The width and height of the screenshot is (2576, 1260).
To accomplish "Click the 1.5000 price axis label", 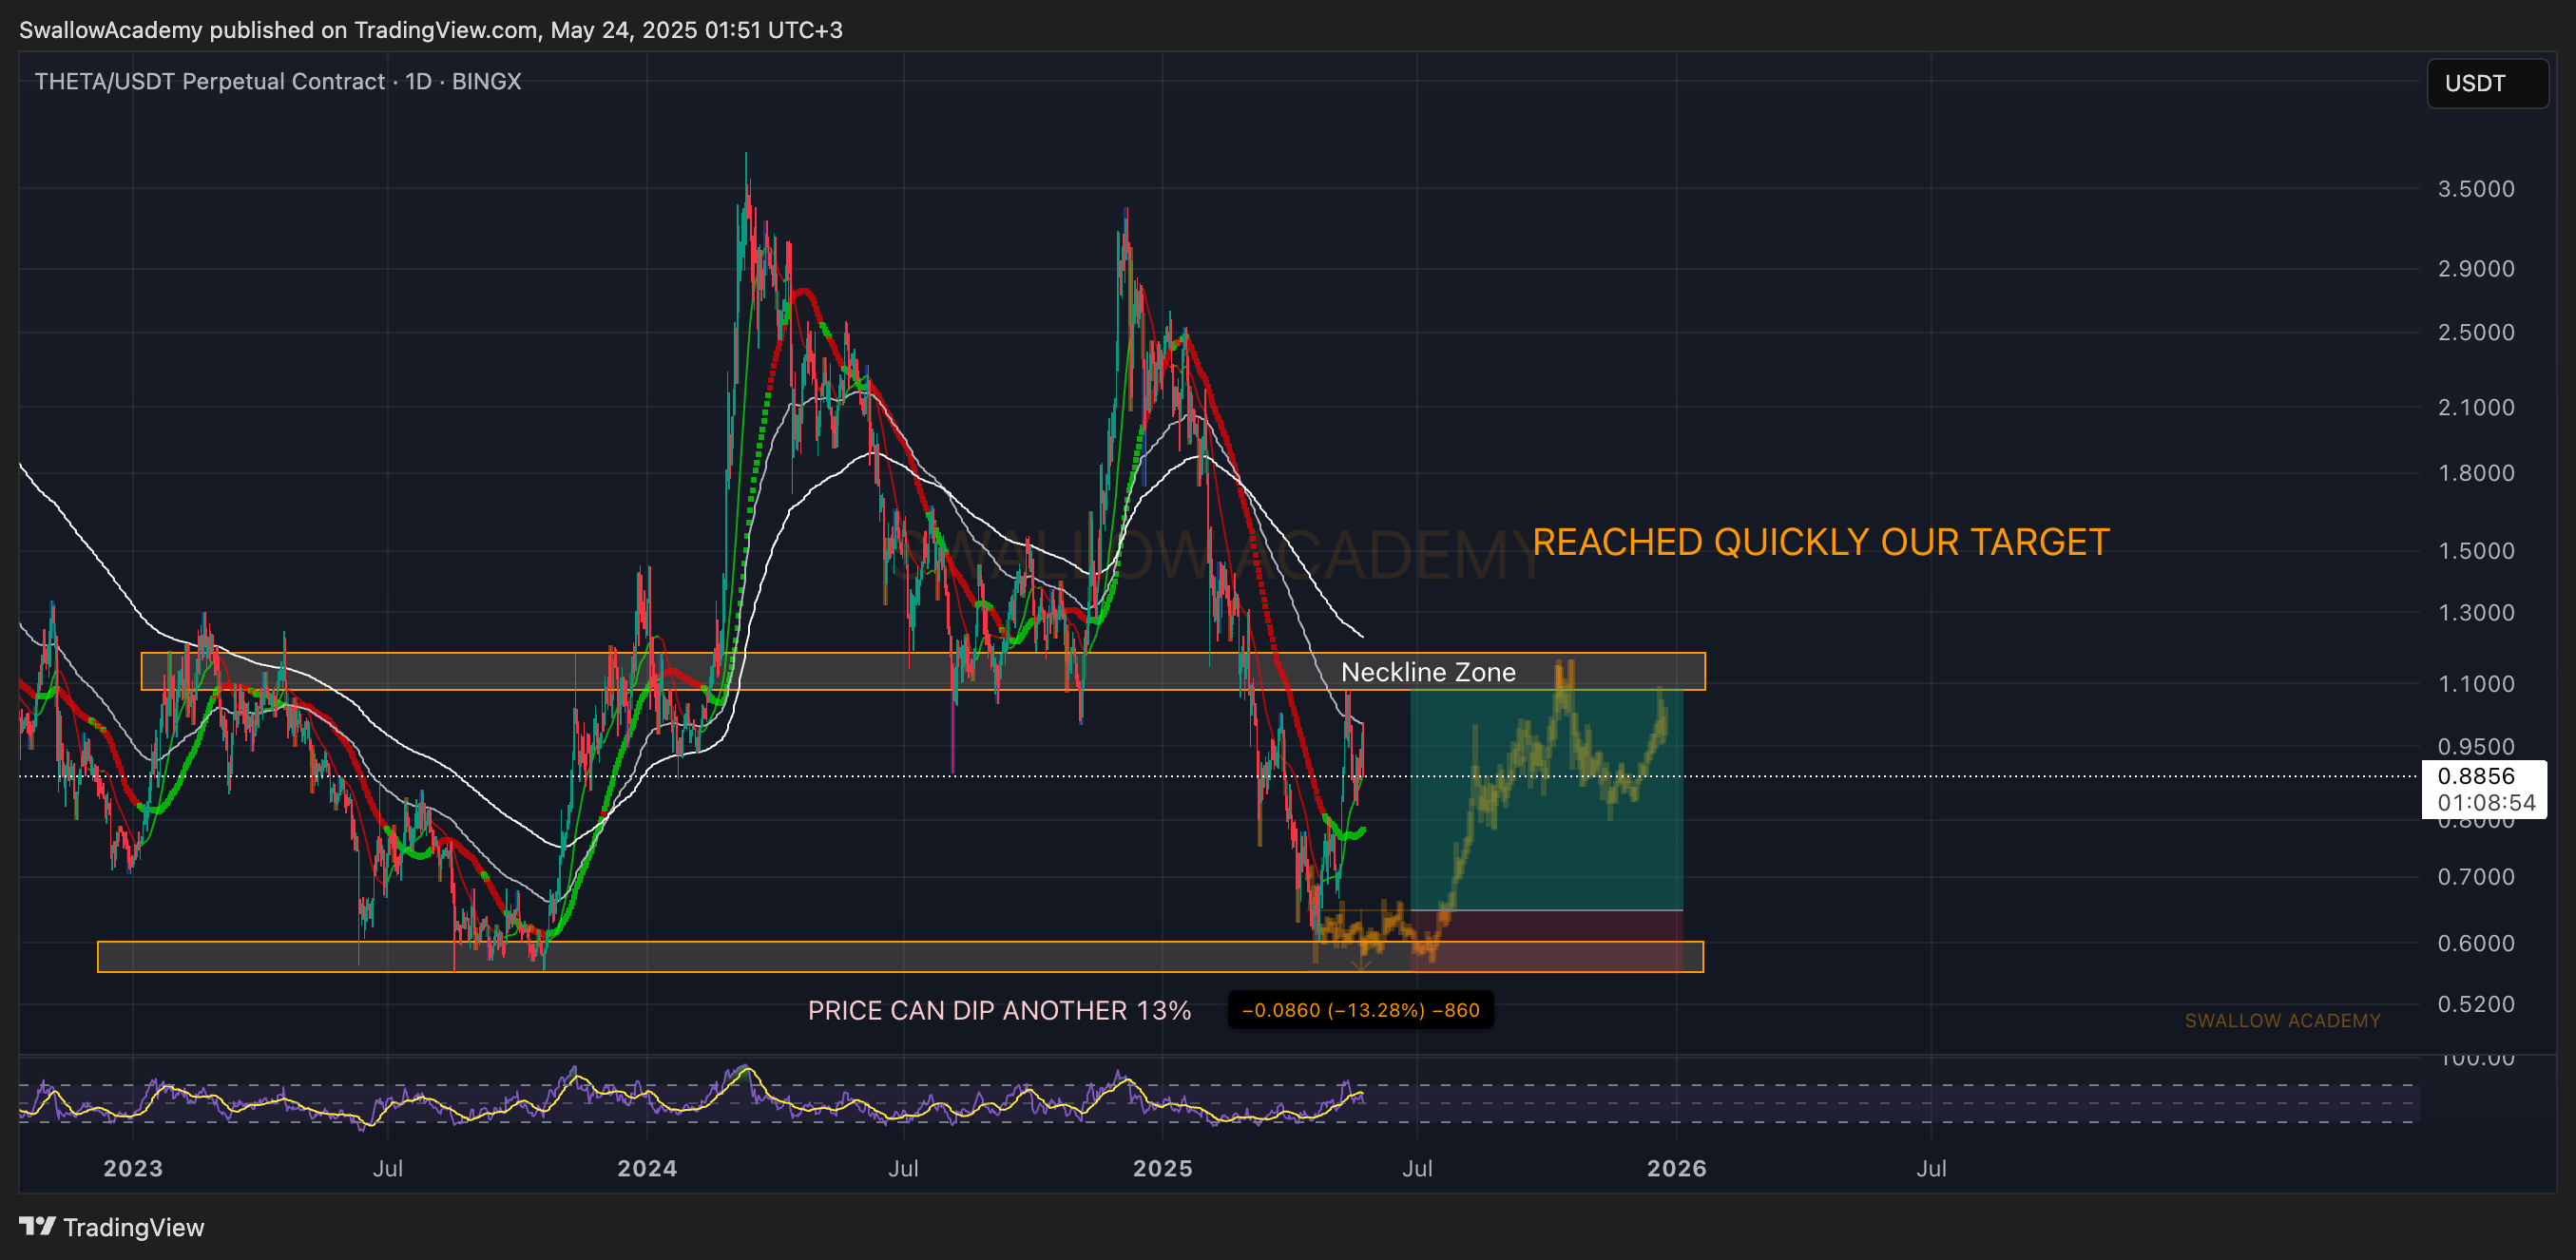I will 2475,550.
